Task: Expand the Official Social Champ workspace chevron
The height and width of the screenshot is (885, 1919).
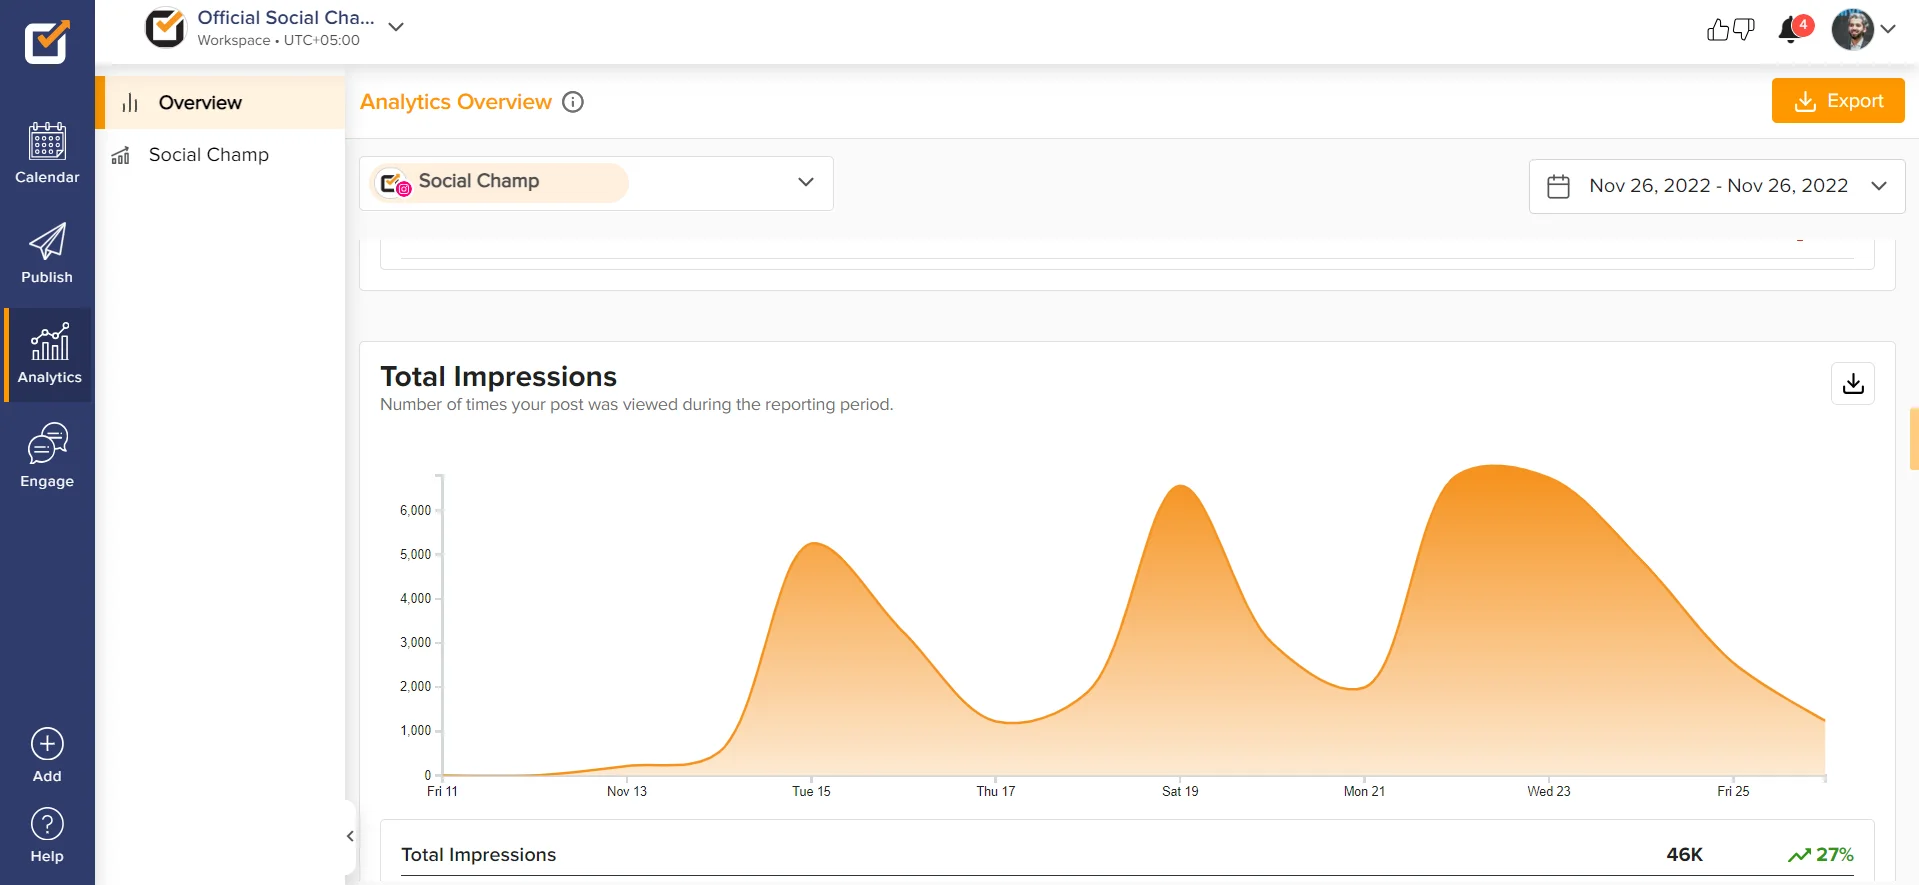Action: click(x=396, y=27)
